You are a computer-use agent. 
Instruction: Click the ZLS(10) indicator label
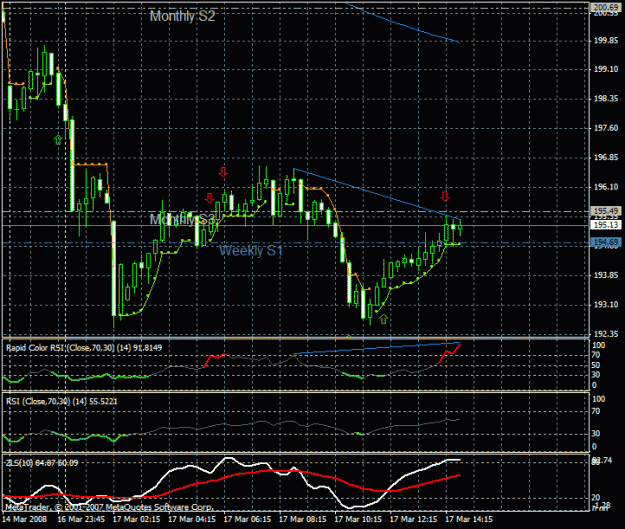coord(42,463)
